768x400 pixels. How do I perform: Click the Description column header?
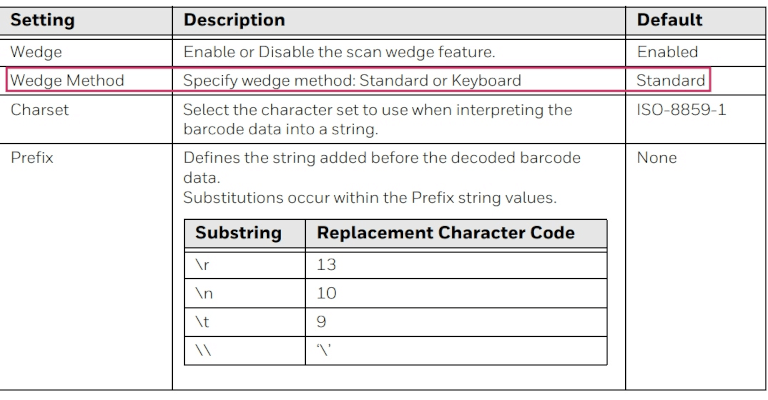pos(234,20)
